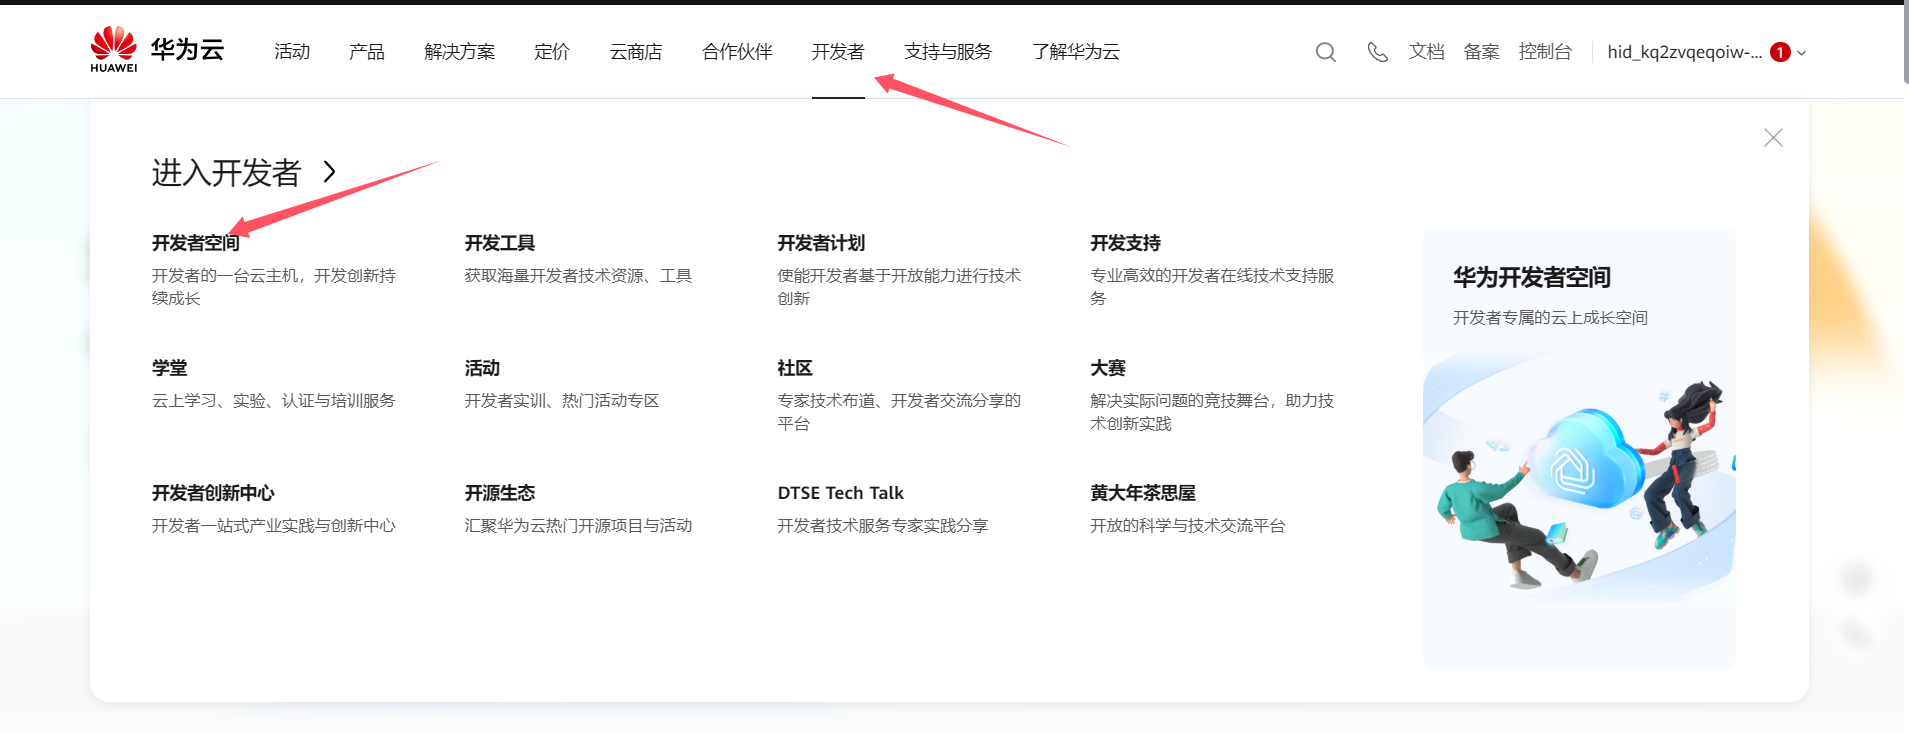The width and height of the screenshot is (1909, 733).
Task: Click the chevron beside 进入开发者
Action: (330, 172)
